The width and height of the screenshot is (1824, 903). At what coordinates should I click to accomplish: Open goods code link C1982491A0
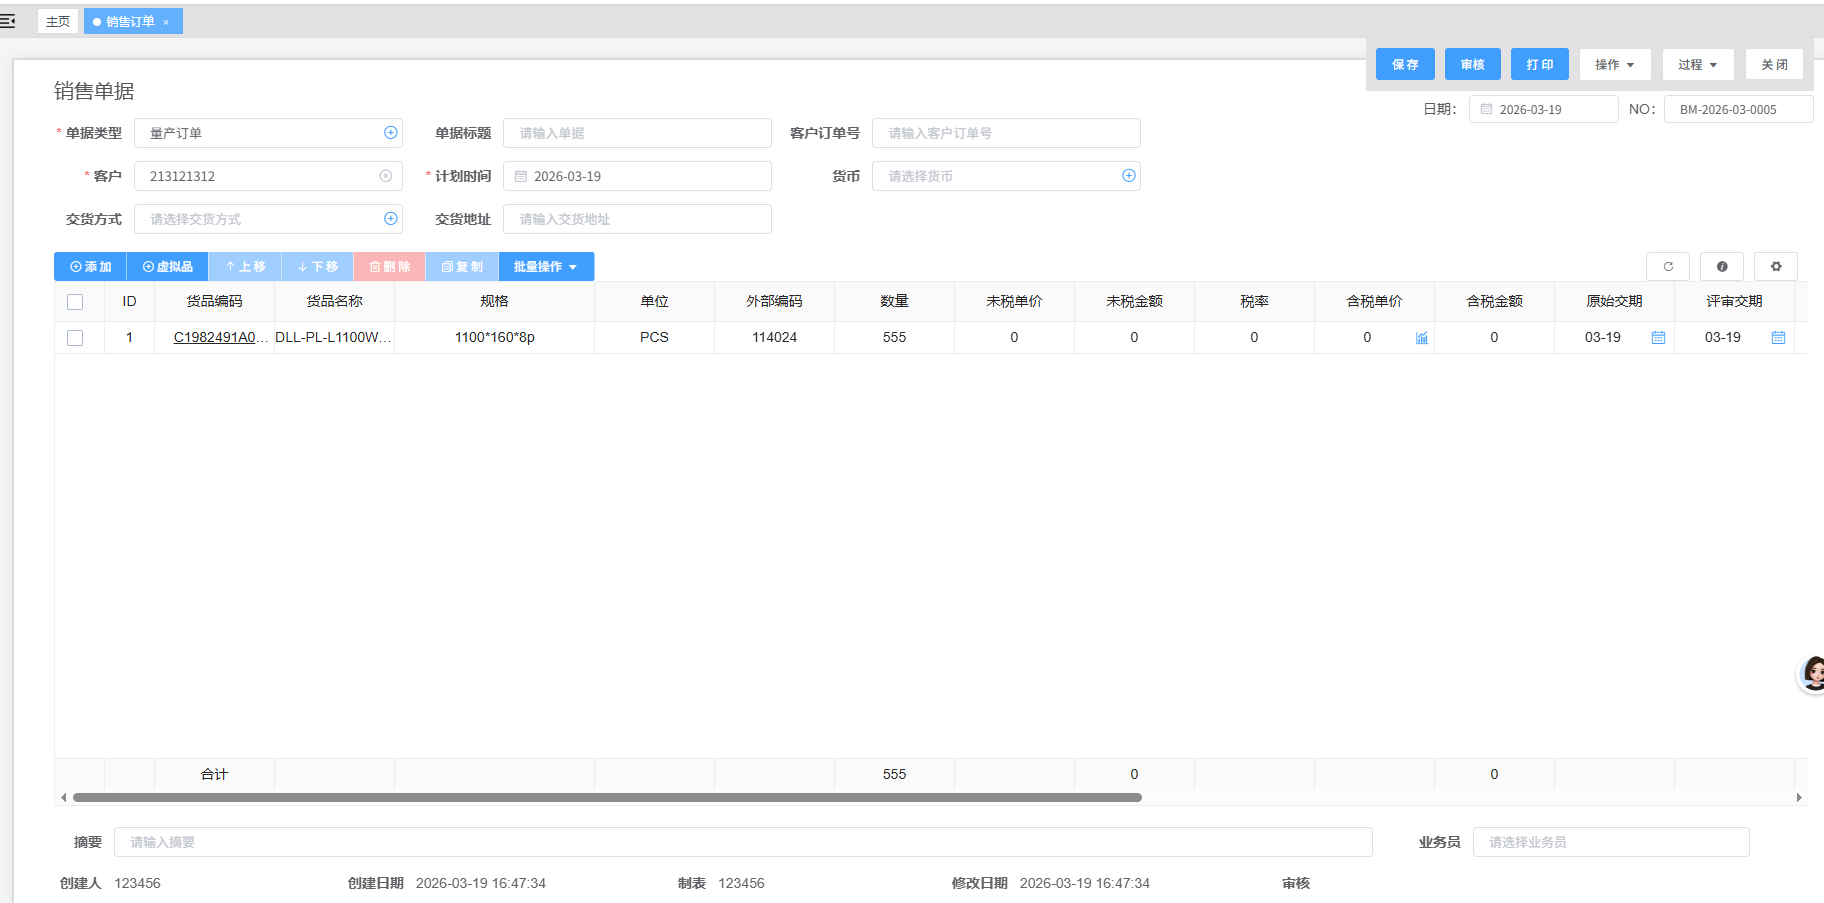pyautogui.click(x=215, y=338)
